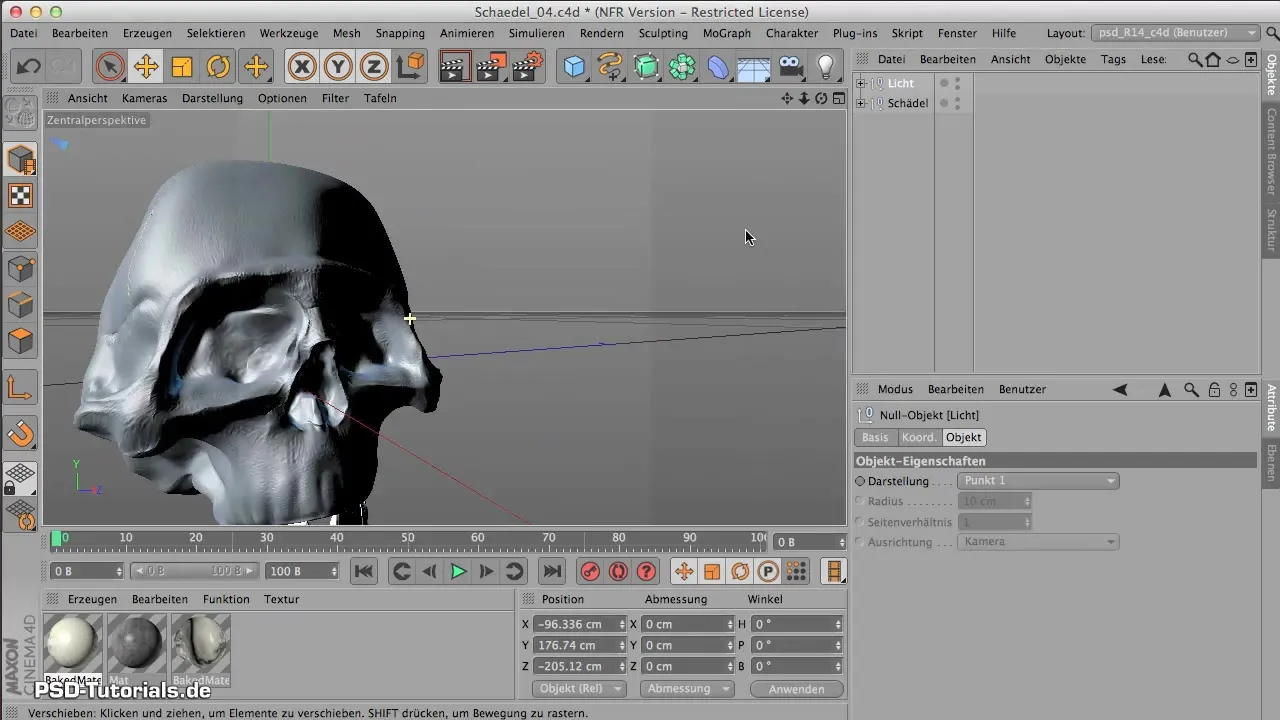Screen dimensions: 1280x720
Task: Open the Datei menu in main menu bar
Action: (24, 33)
